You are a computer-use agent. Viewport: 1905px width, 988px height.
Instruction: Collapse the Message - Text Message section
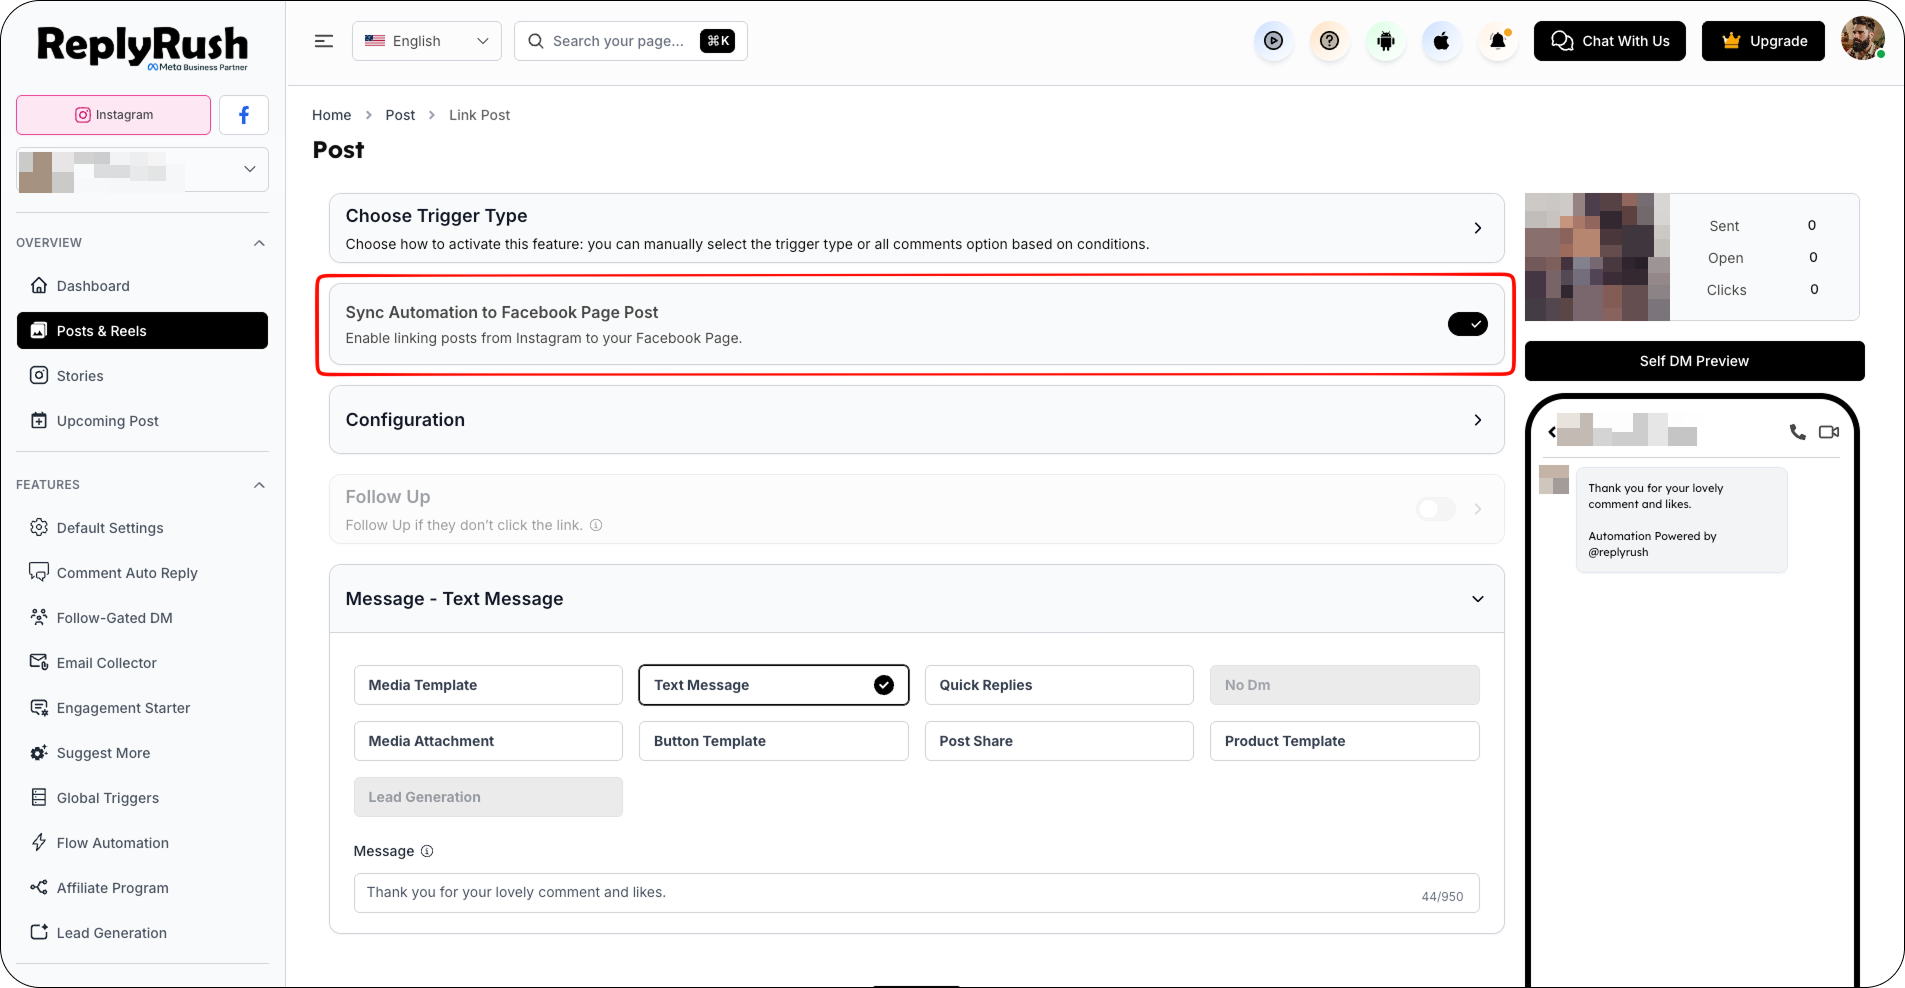coord(1478,599)
